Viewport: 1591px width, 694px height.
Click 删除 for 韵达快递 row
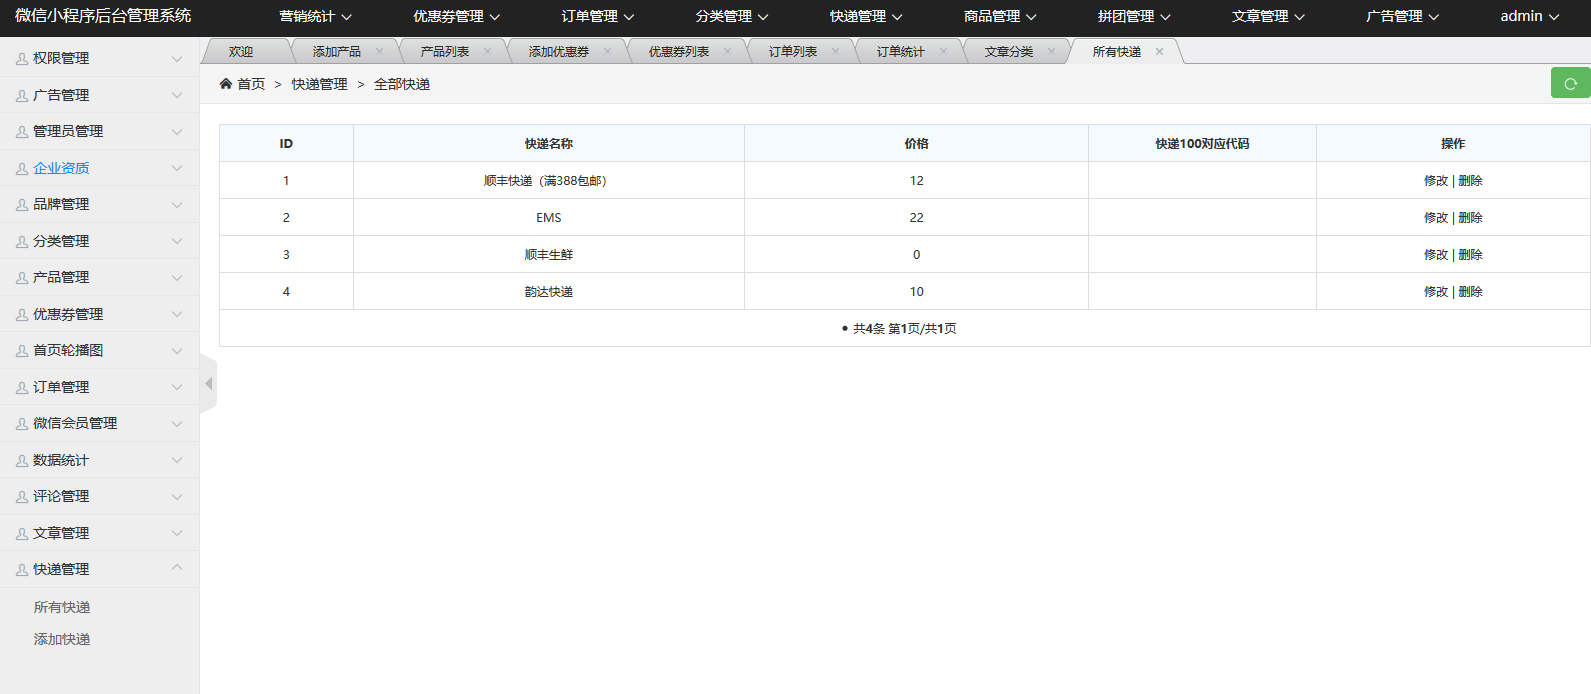point(1470,292)
